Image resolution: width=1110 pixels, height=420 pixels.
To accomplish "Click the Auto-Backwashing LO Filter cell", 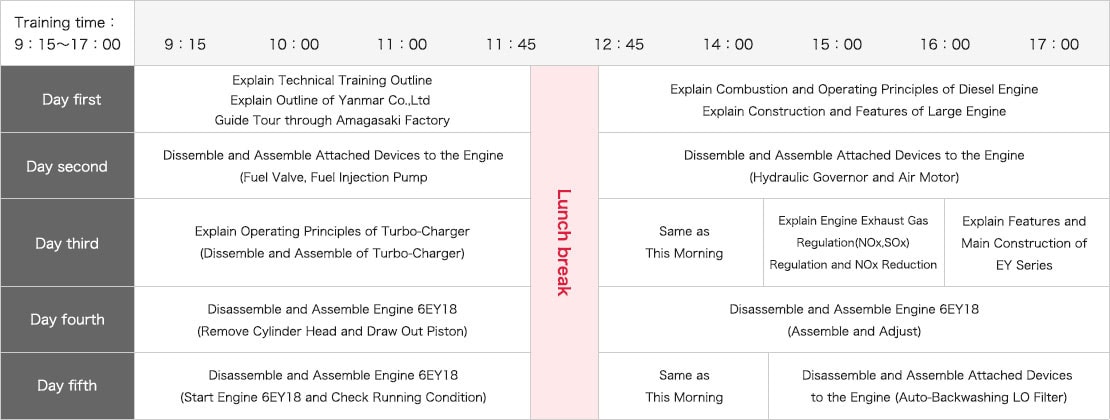I will tap(936, 386).
